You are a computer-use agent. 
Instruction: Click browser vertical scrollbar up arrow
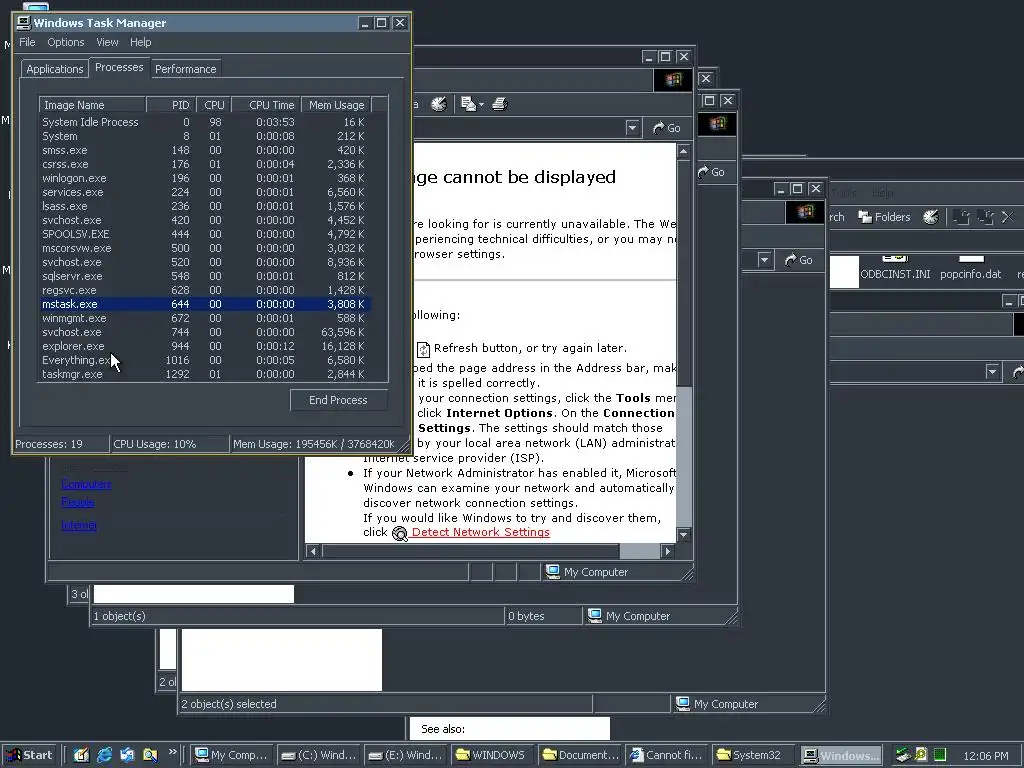(x=683, y=151)
